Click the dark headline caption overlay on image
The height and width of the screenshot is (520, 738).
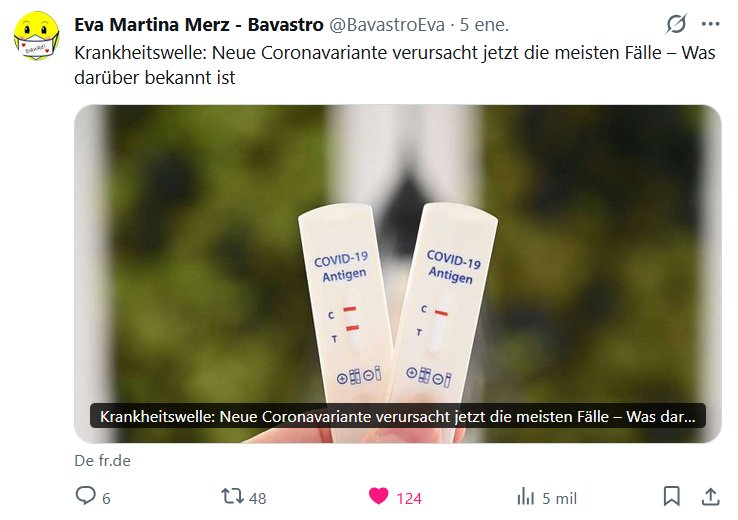(x=398, y=416)
